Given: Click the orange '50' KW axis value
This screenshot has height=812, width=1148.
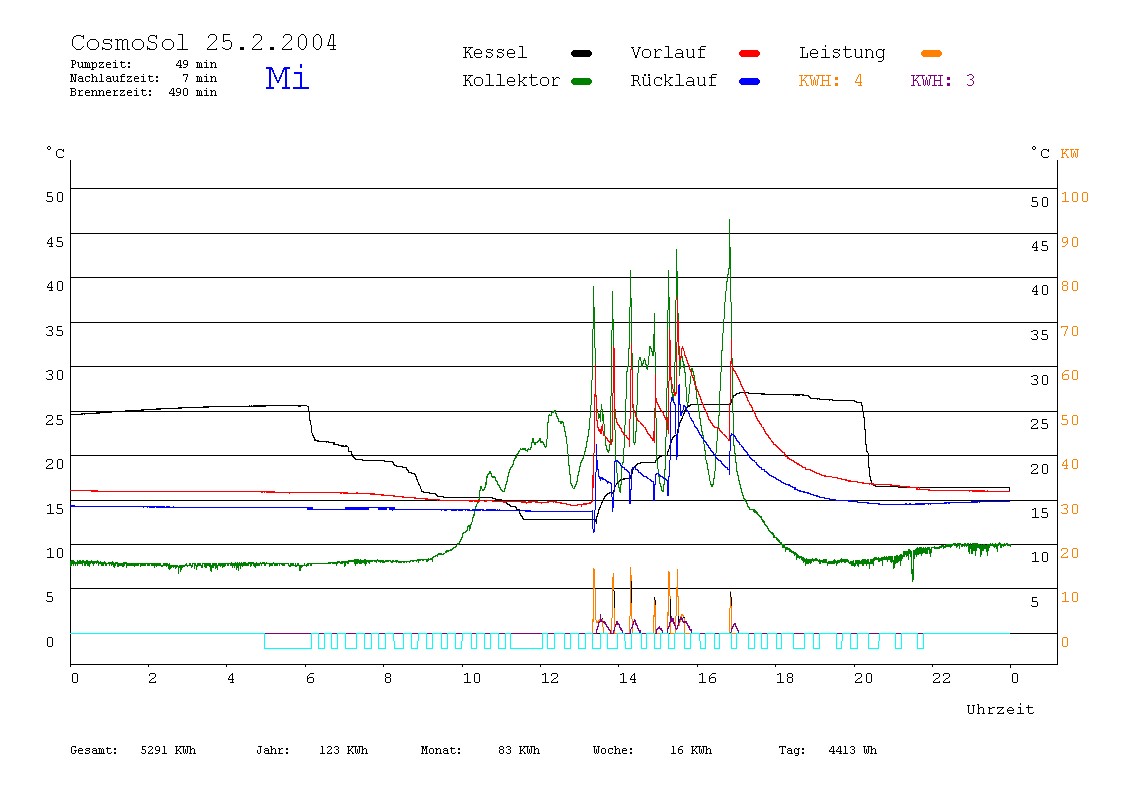Looking at the screenshot, I should [1070, 420].
